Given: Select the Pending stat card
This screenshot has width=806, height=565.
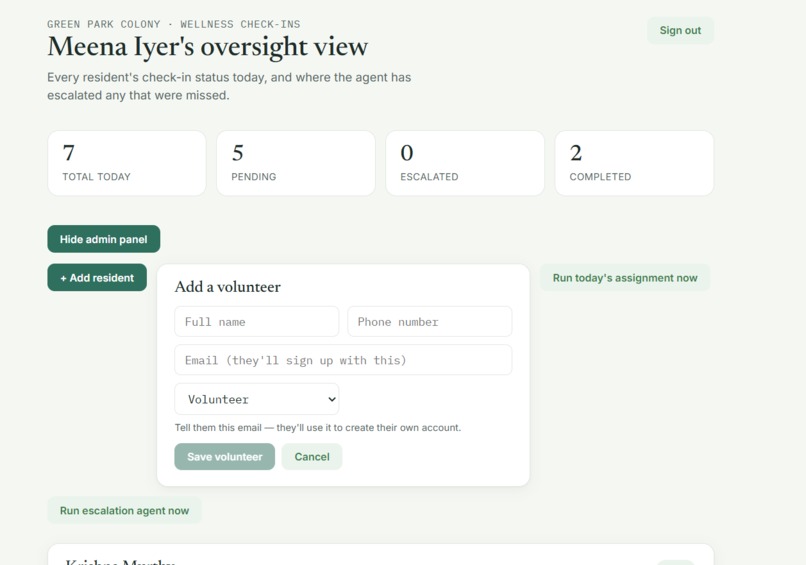Looking at the screenshot, I should point(296,163).
